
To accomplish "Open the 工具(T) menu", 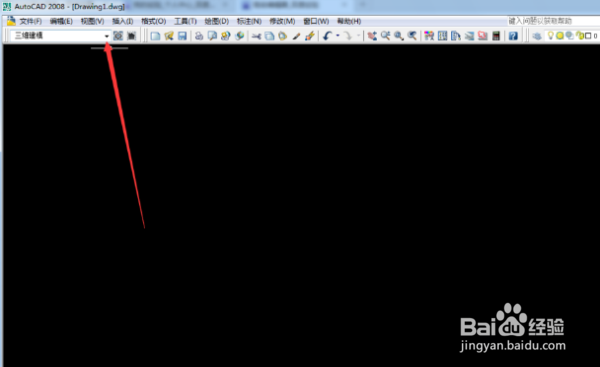I will pyautogui.click(x=185, y=21).
